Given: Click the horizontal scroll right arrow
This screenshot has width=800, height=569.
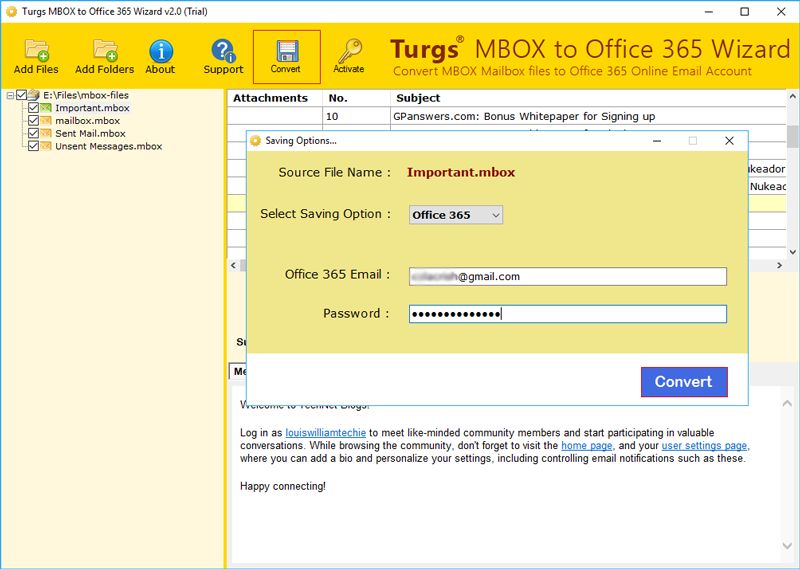Looking at the screenshot, I should coord(779,265).
